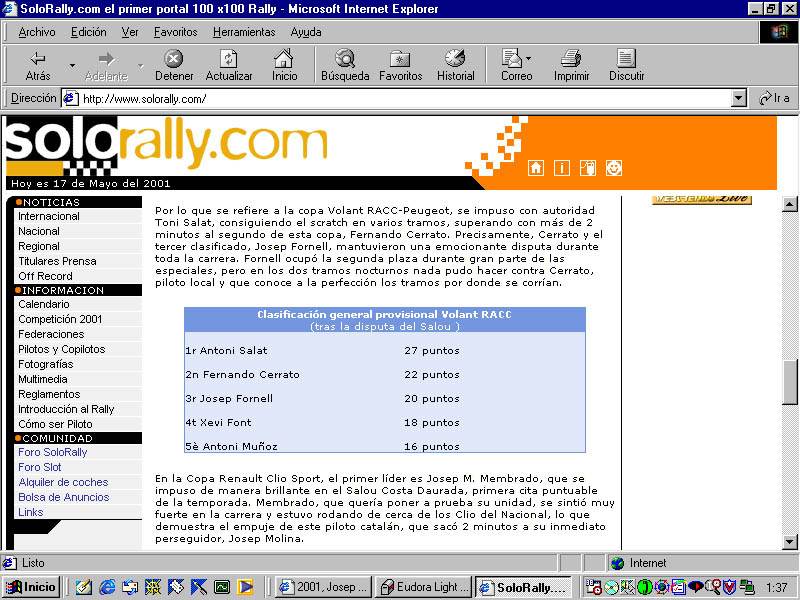Go to Bolsa de Anuncios
Viewport: 800px width, 600px height.
coord(64,497)
